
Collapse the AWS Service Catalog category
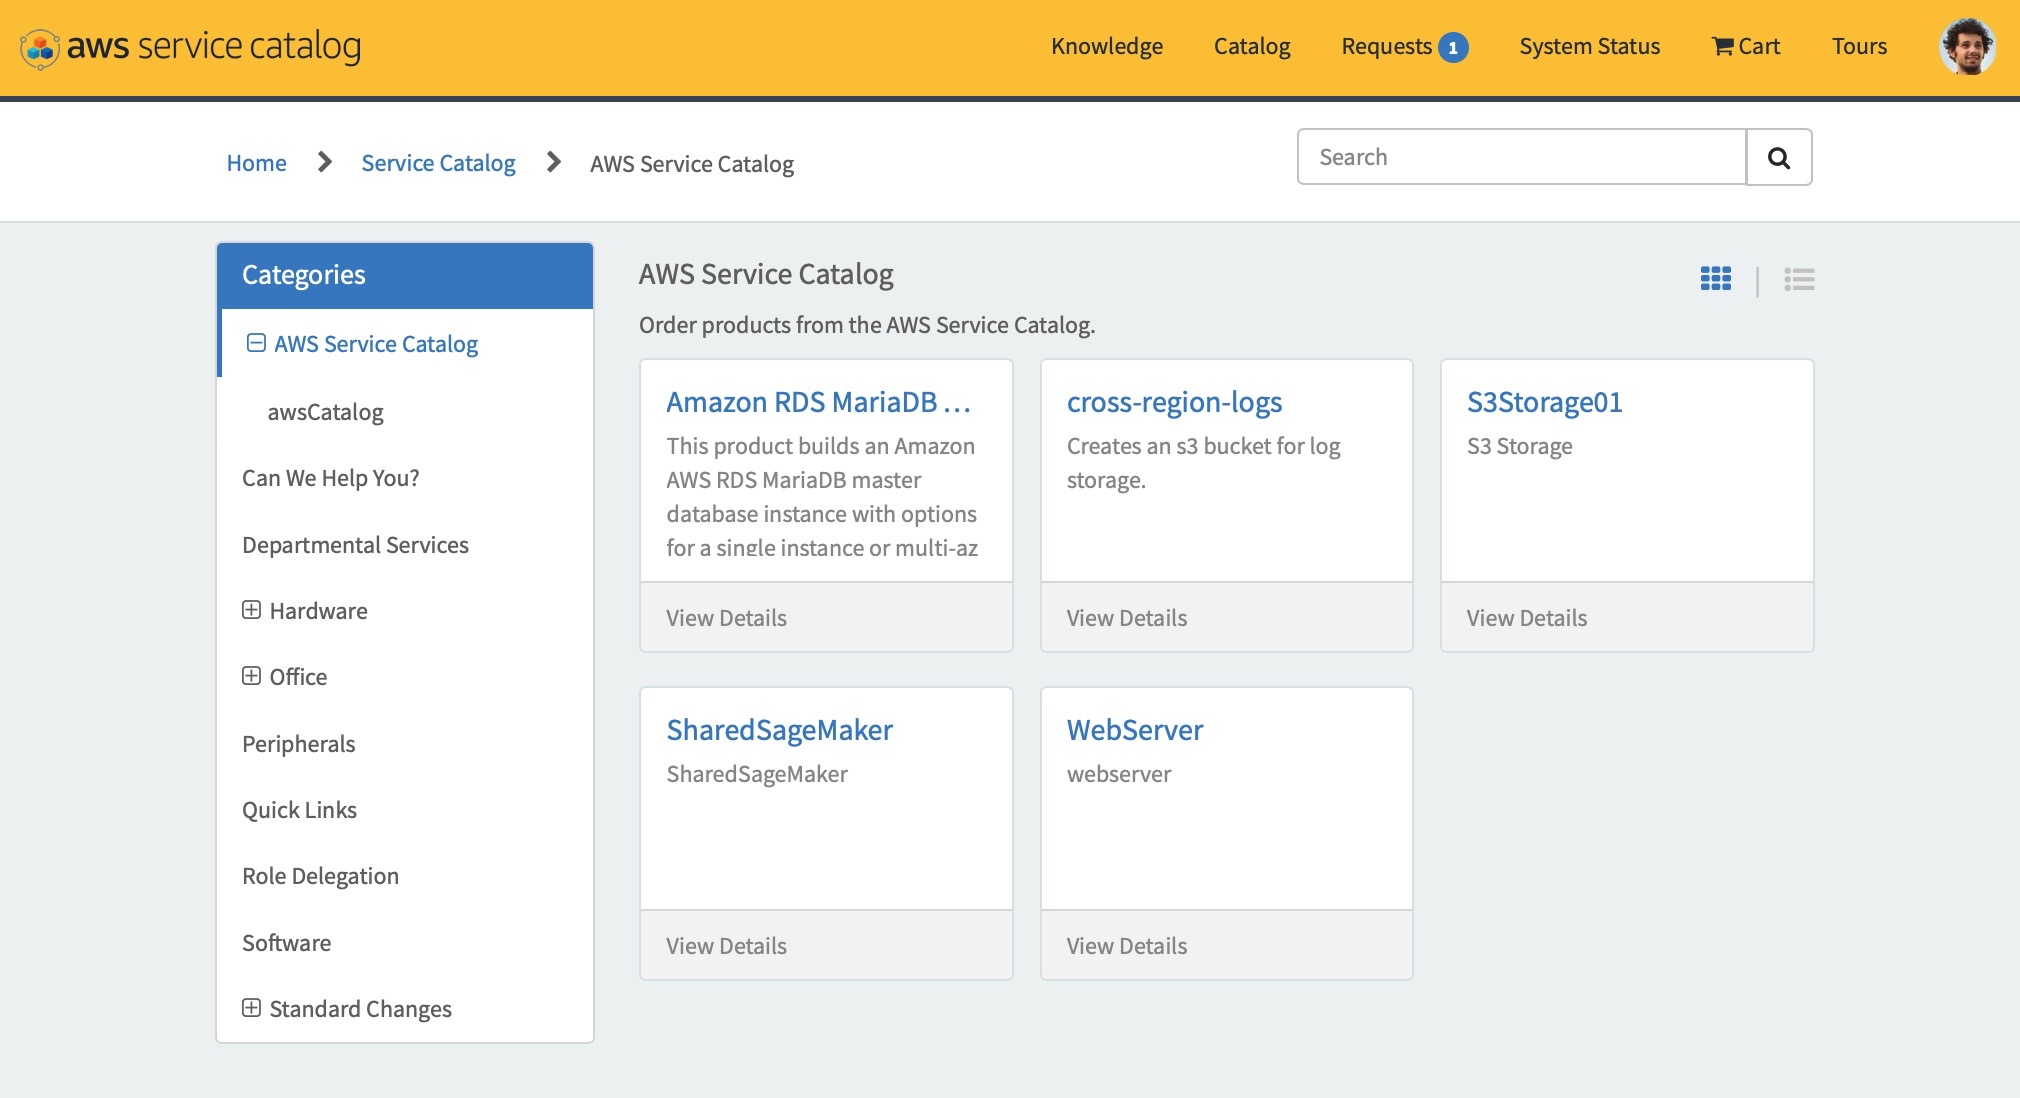tap(256, 343)
